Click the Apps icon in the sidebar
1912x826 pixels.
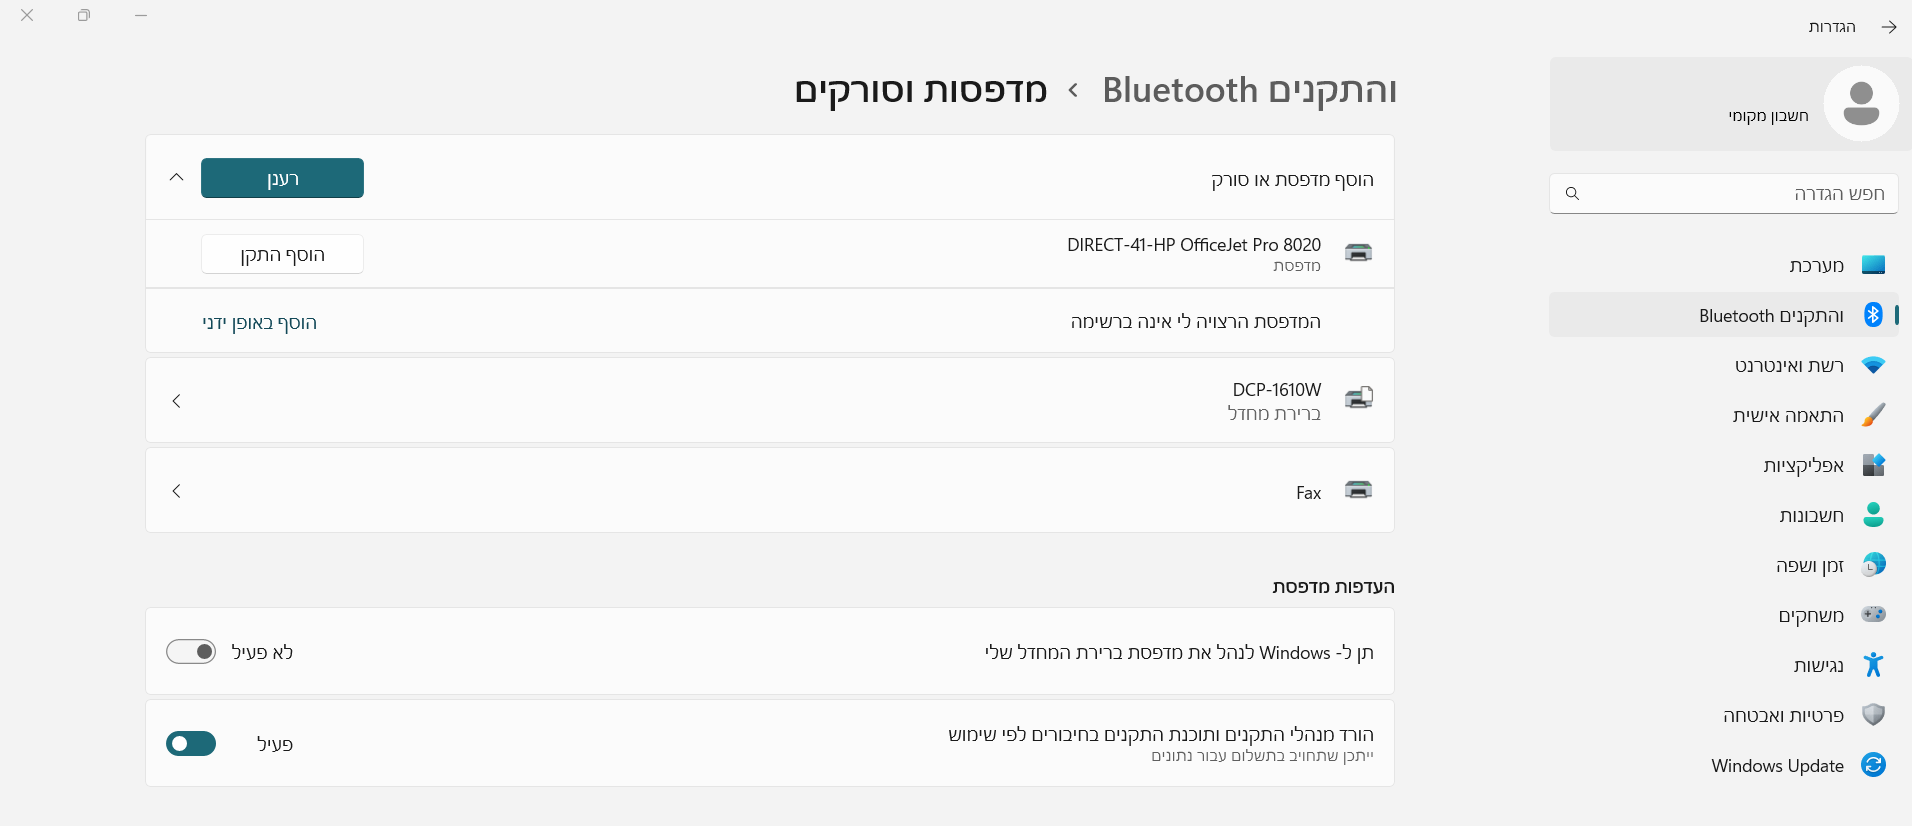click(1873, 465)
